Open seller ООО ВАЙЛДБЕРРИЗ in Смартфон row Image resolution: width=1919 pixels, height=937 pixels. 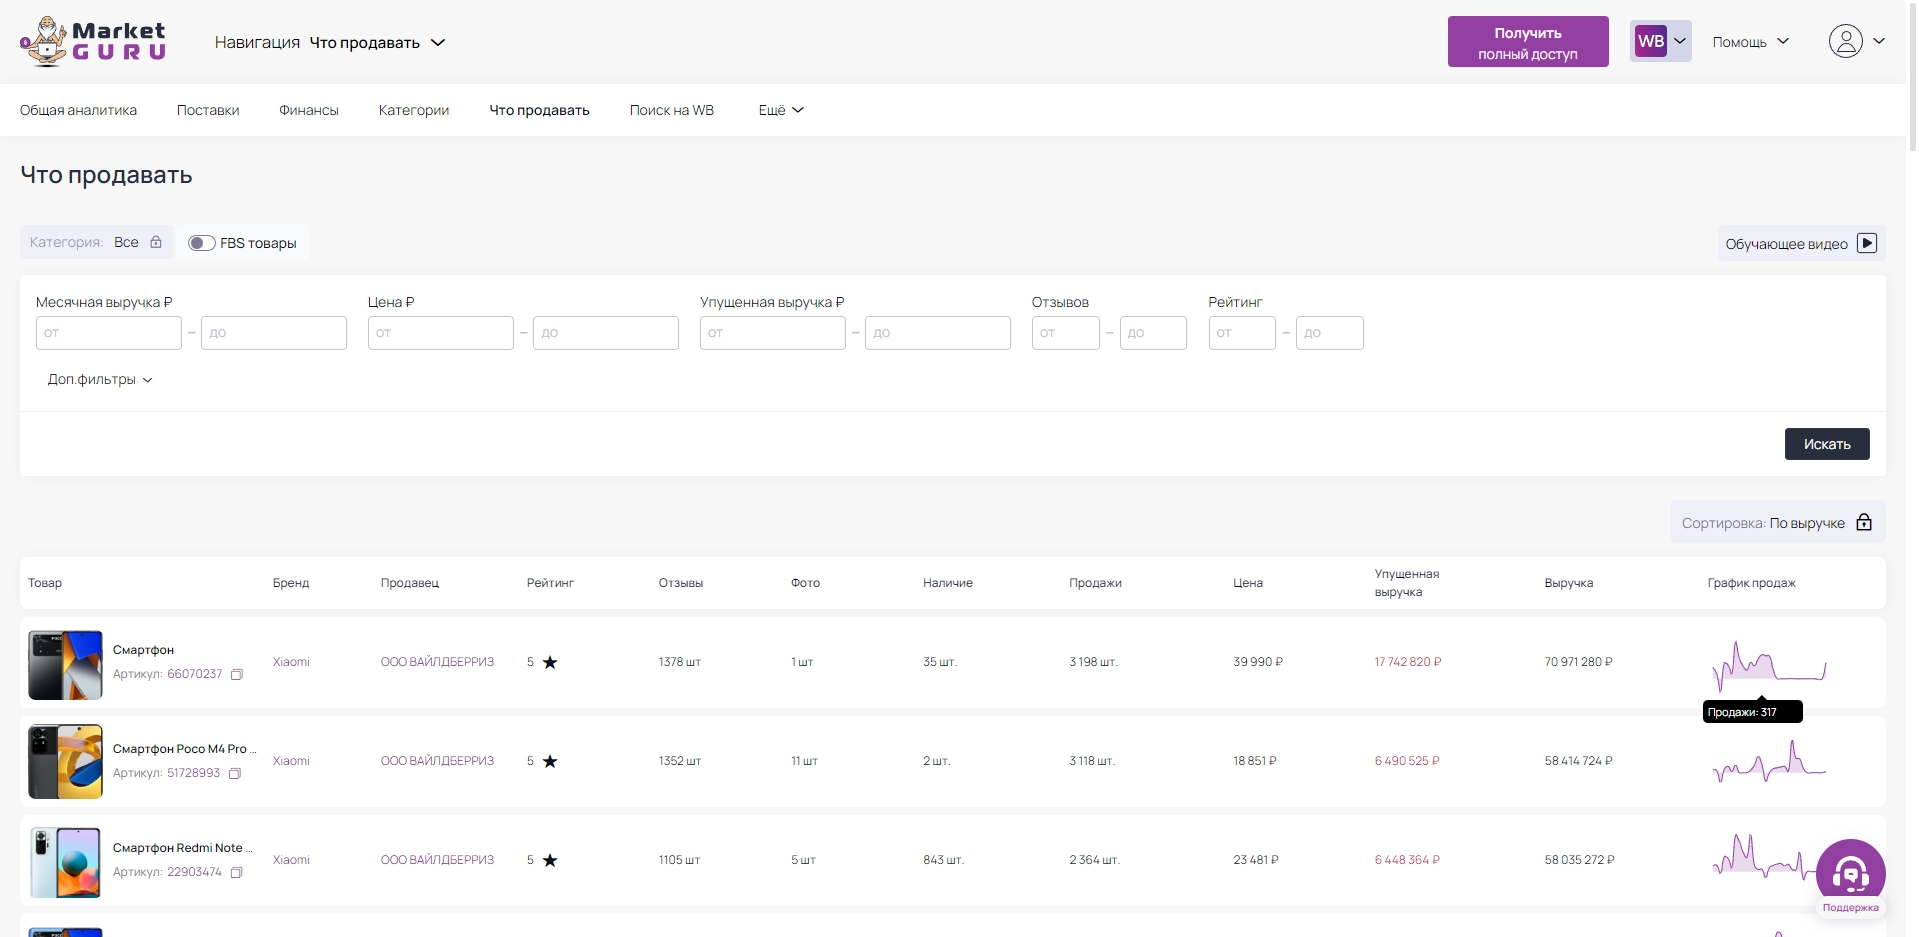click(x=437, y=662)
